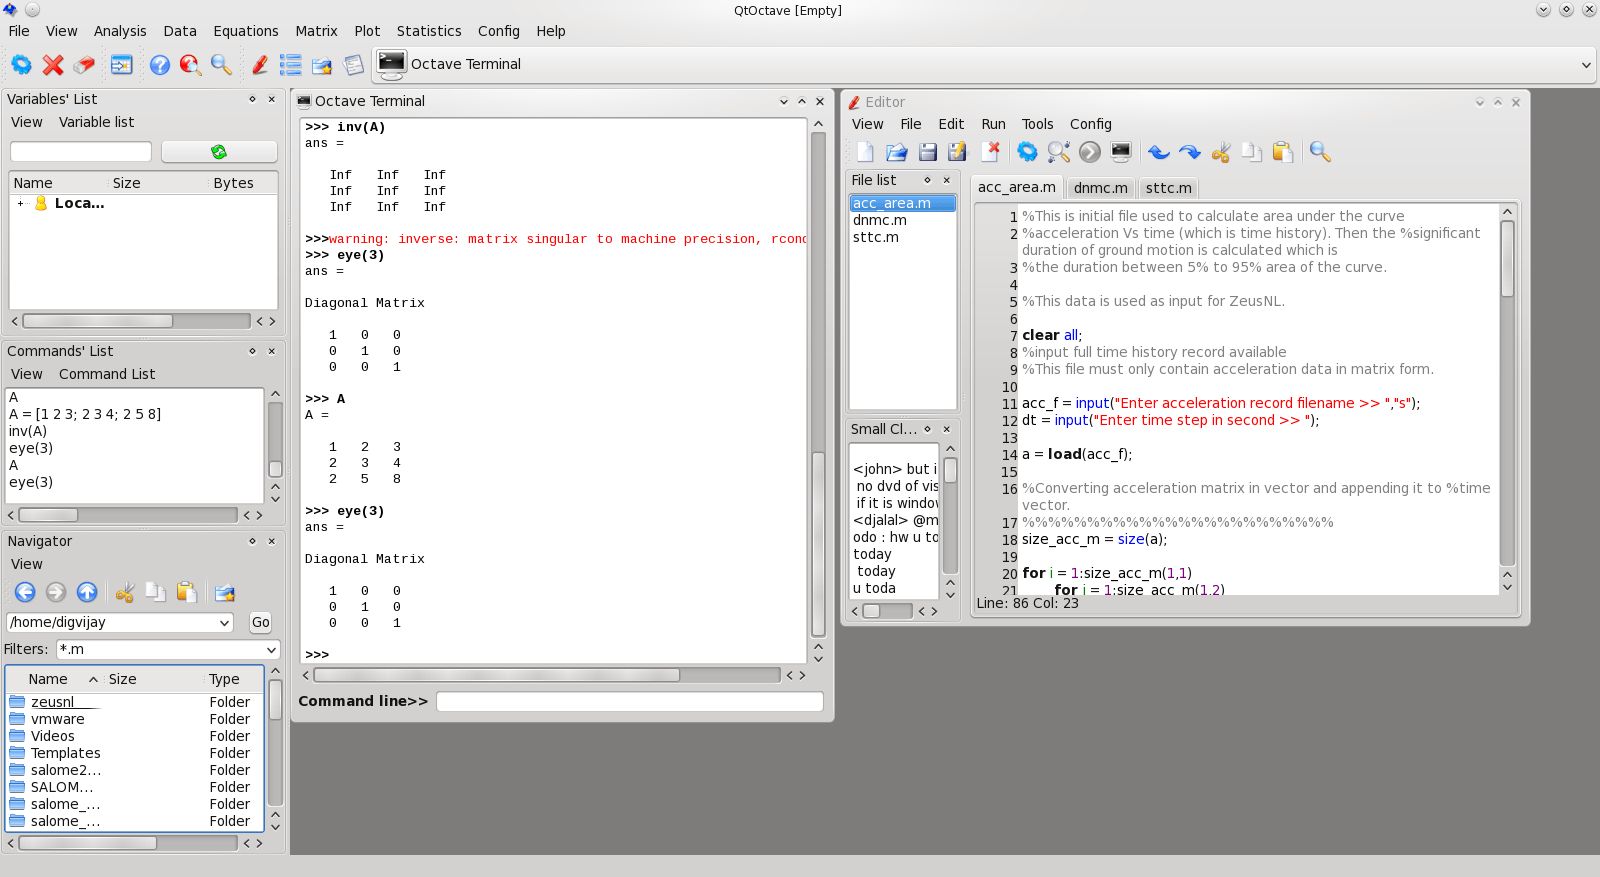Open help via the blue question mark icon
The height and width of the screenshot is (877, 1600).
(x=159, y=65)
